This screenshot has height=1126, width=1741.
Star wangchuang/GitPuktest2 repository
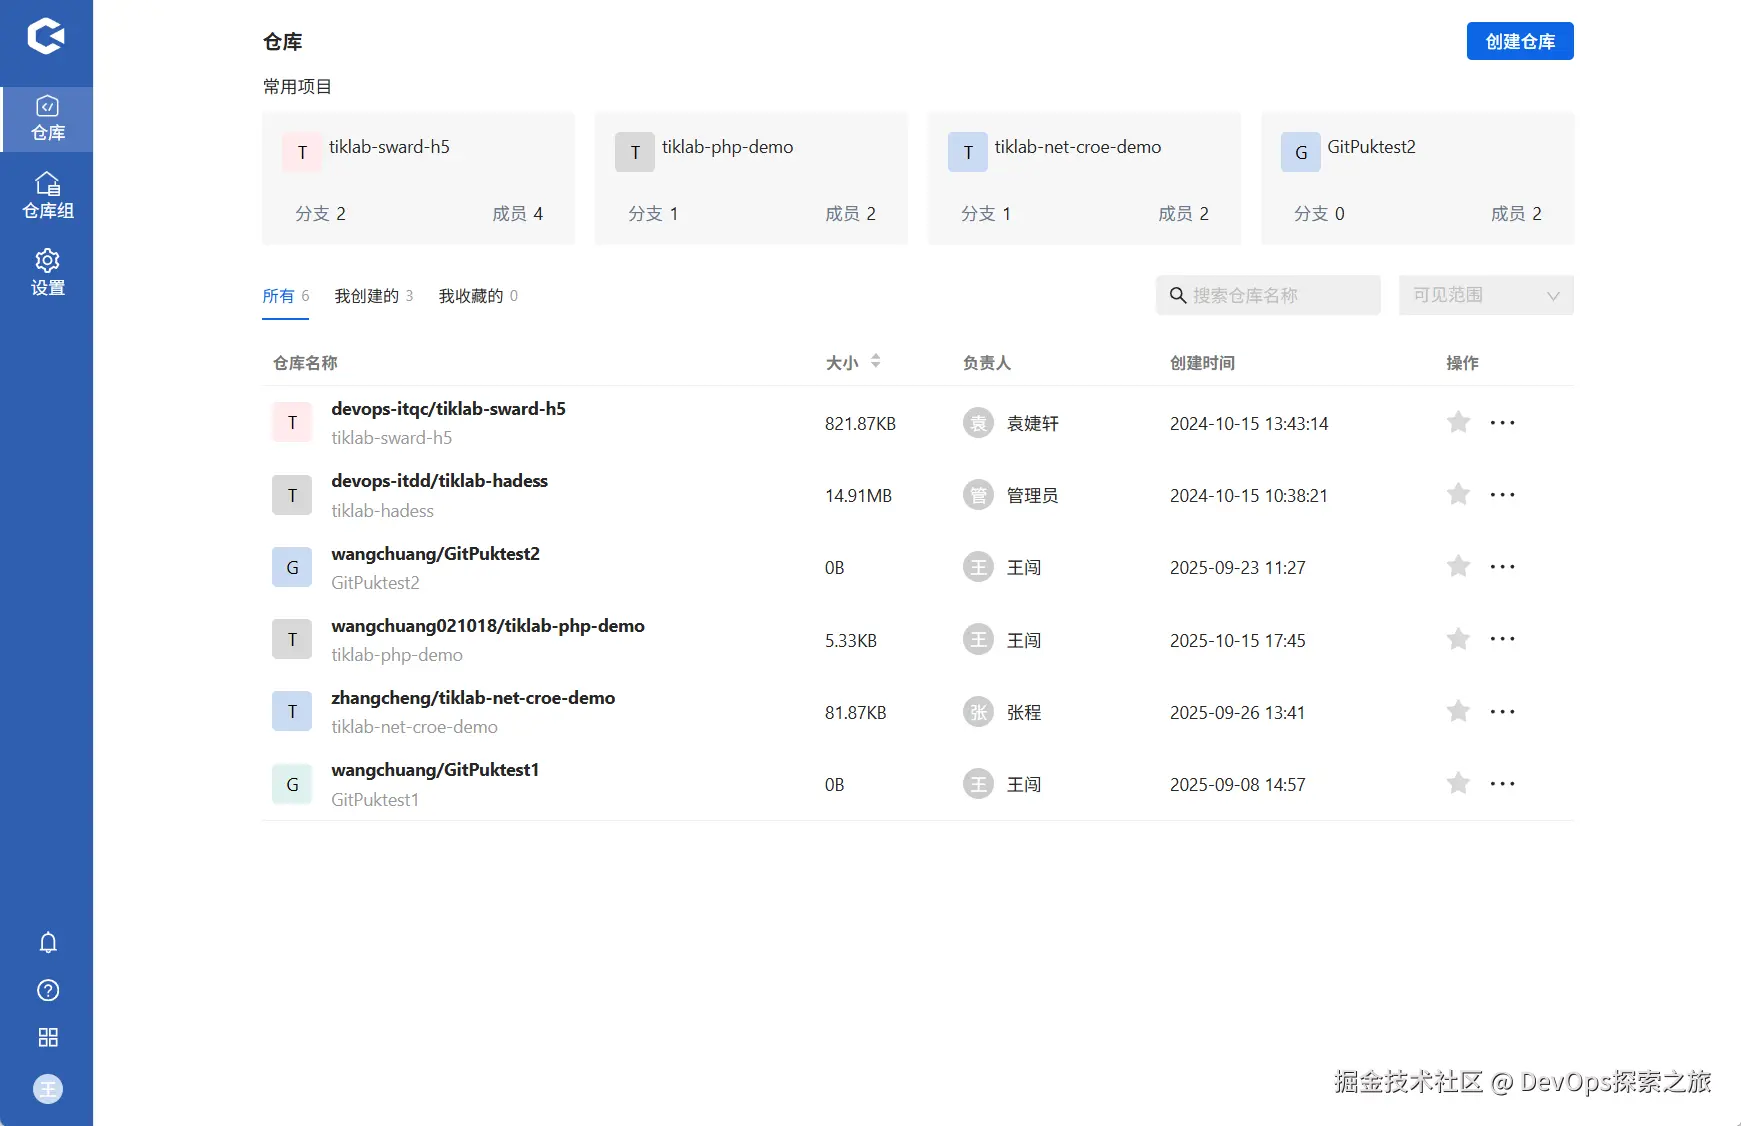(x=1458, y=566)
